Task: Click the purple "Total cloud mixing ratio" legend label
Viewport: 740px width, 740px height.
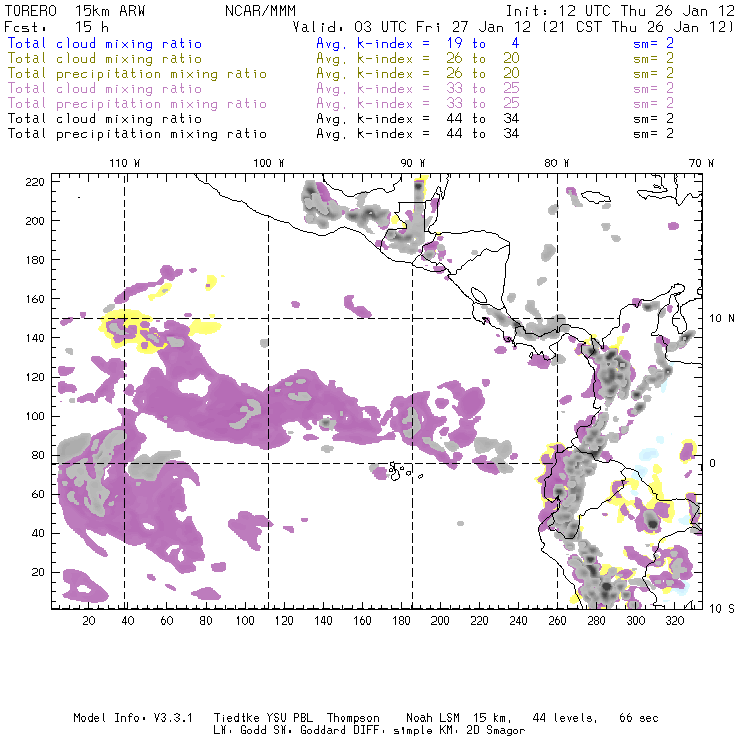Action: [105, 89]
